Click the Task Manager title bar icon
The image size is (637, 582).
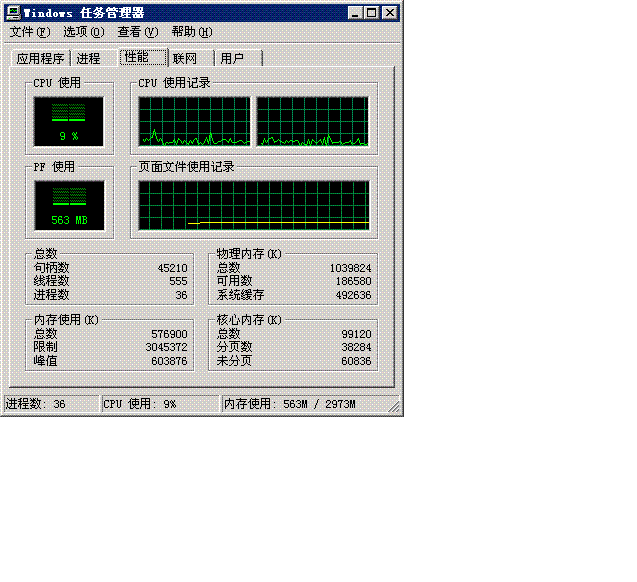pyautogui.click(x=13, y=13)
